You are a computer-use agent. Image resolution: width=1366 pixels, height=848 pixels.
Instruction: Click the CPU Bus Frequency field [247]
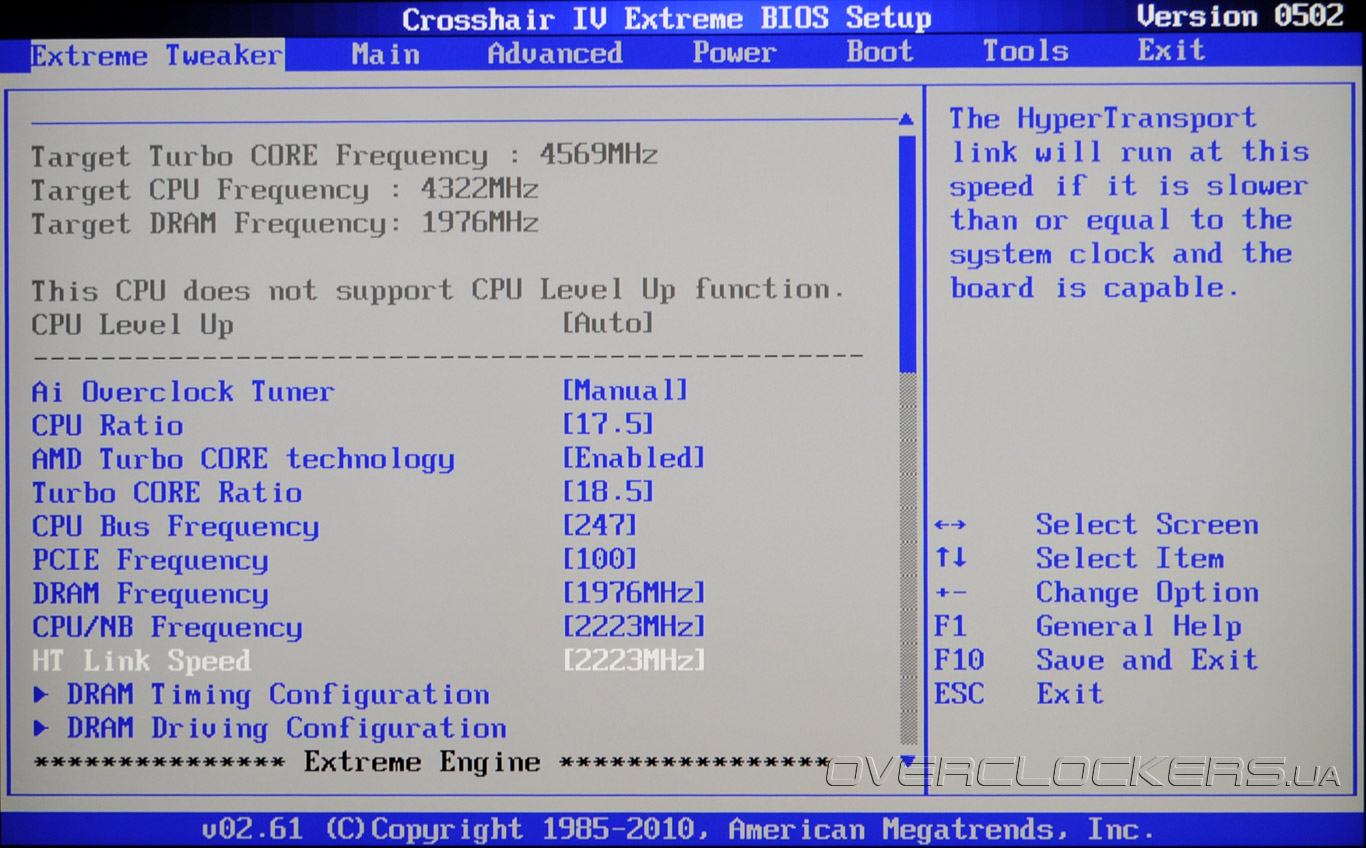click(599, 525)
